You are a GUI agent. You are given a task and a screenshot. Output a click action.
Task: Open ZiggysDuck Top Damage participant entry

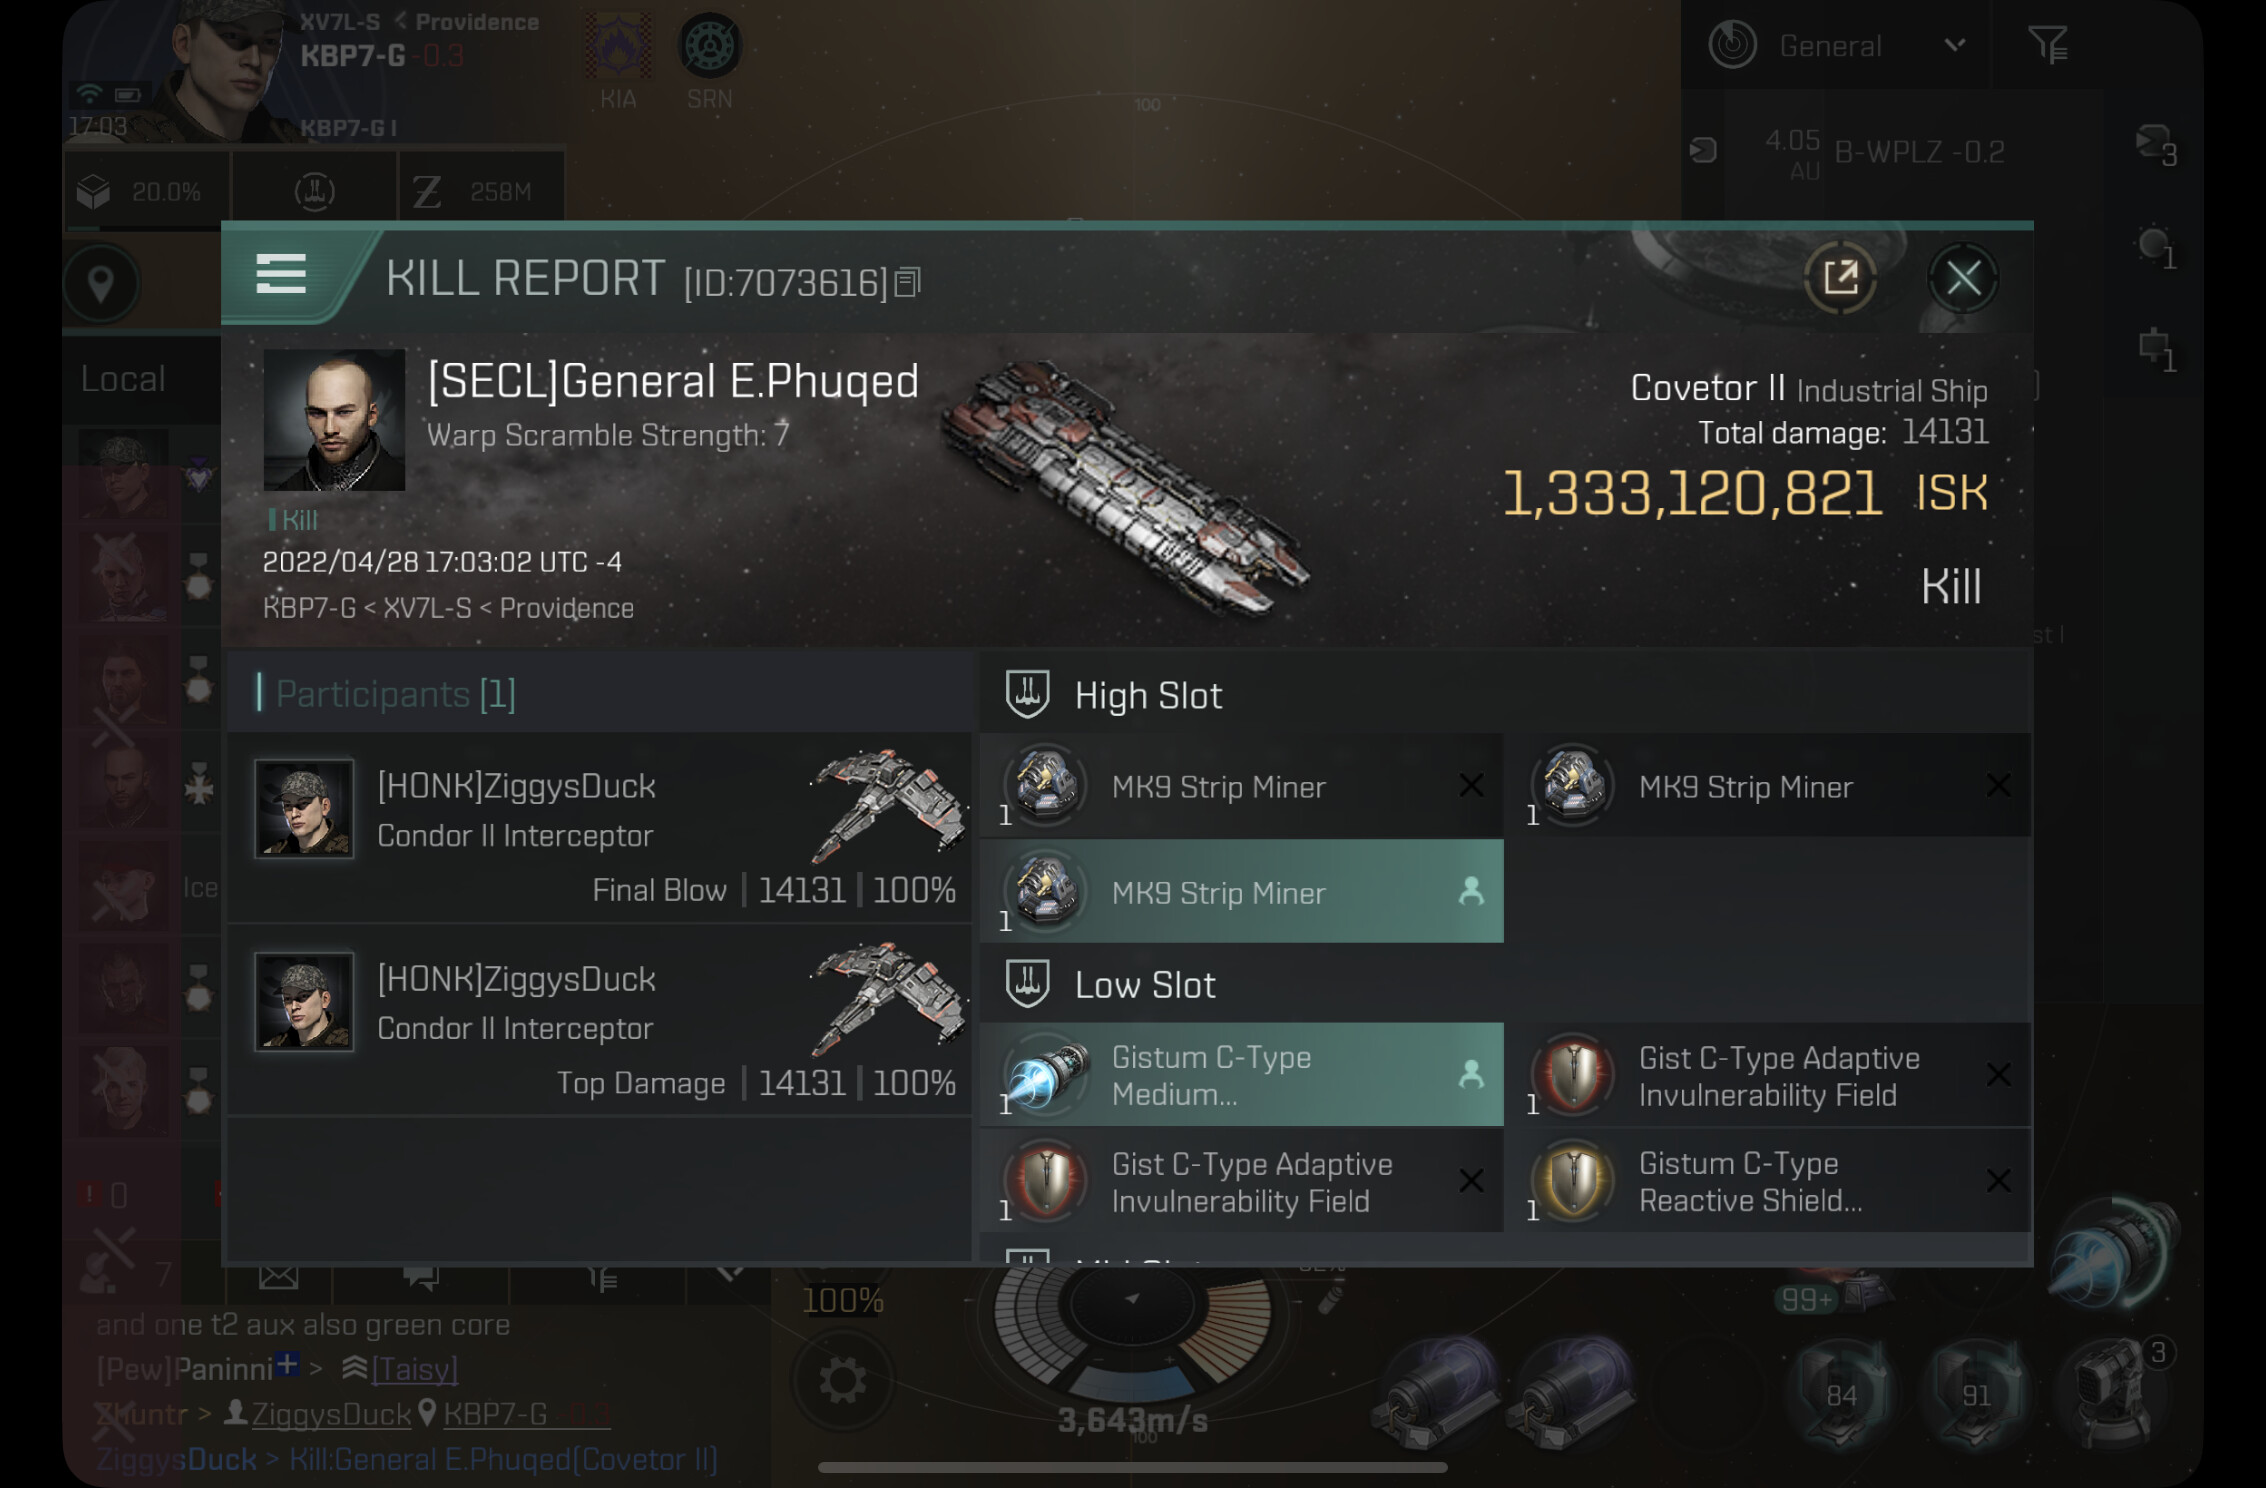point(600,1021)
